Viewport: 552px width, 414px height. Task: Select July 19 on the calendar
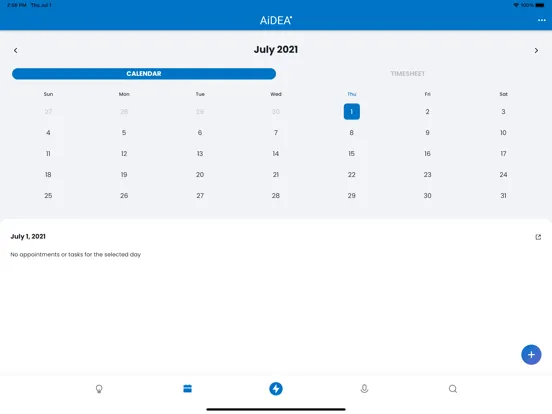pyautogui.click(x=124, y=175)
